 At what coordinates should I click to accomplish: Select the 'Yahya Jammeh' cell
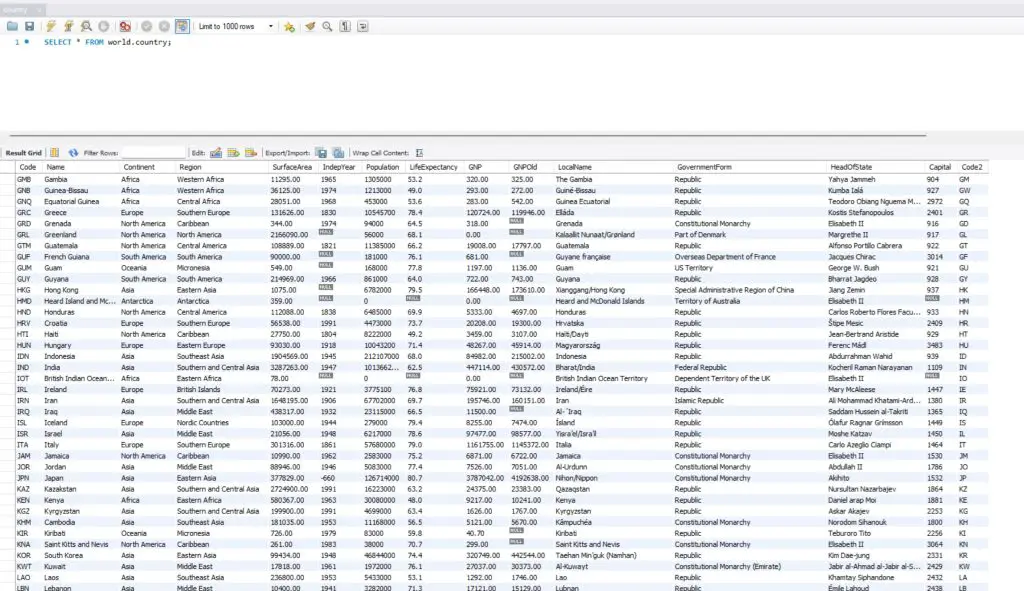pos(852,179)
